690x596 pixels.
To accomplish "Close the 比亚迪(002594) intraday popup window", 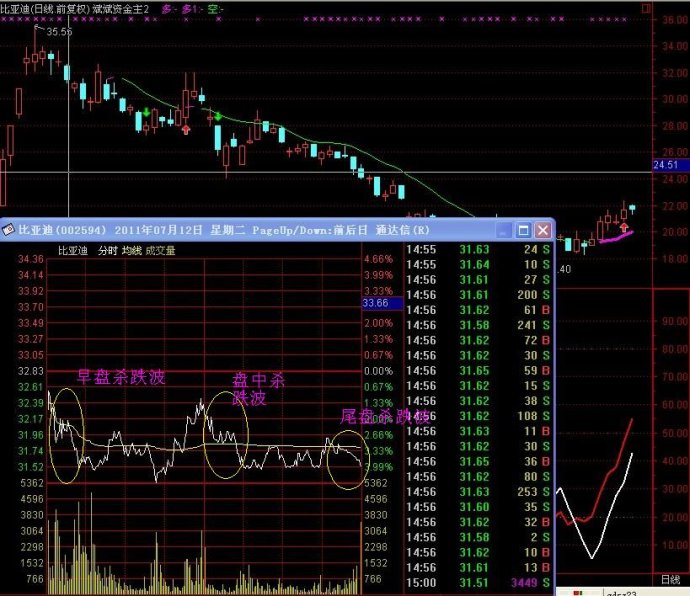I will (x=543, y=230).
